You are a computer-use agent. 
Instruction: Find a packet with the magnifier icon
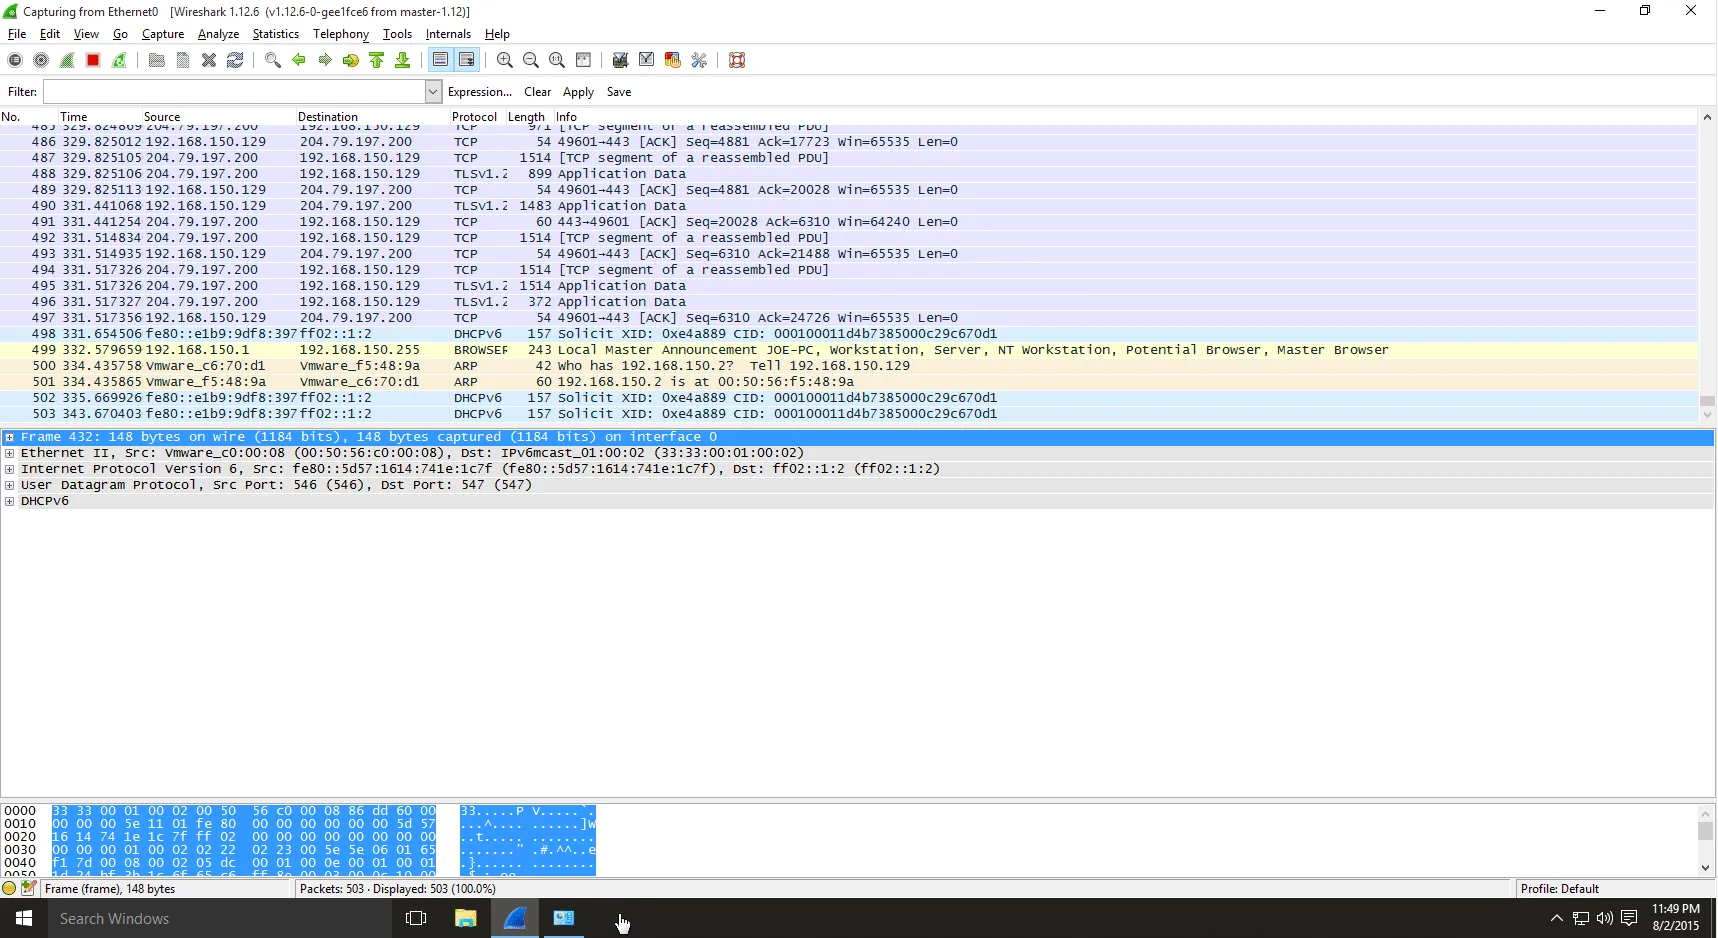pos(273,60)
